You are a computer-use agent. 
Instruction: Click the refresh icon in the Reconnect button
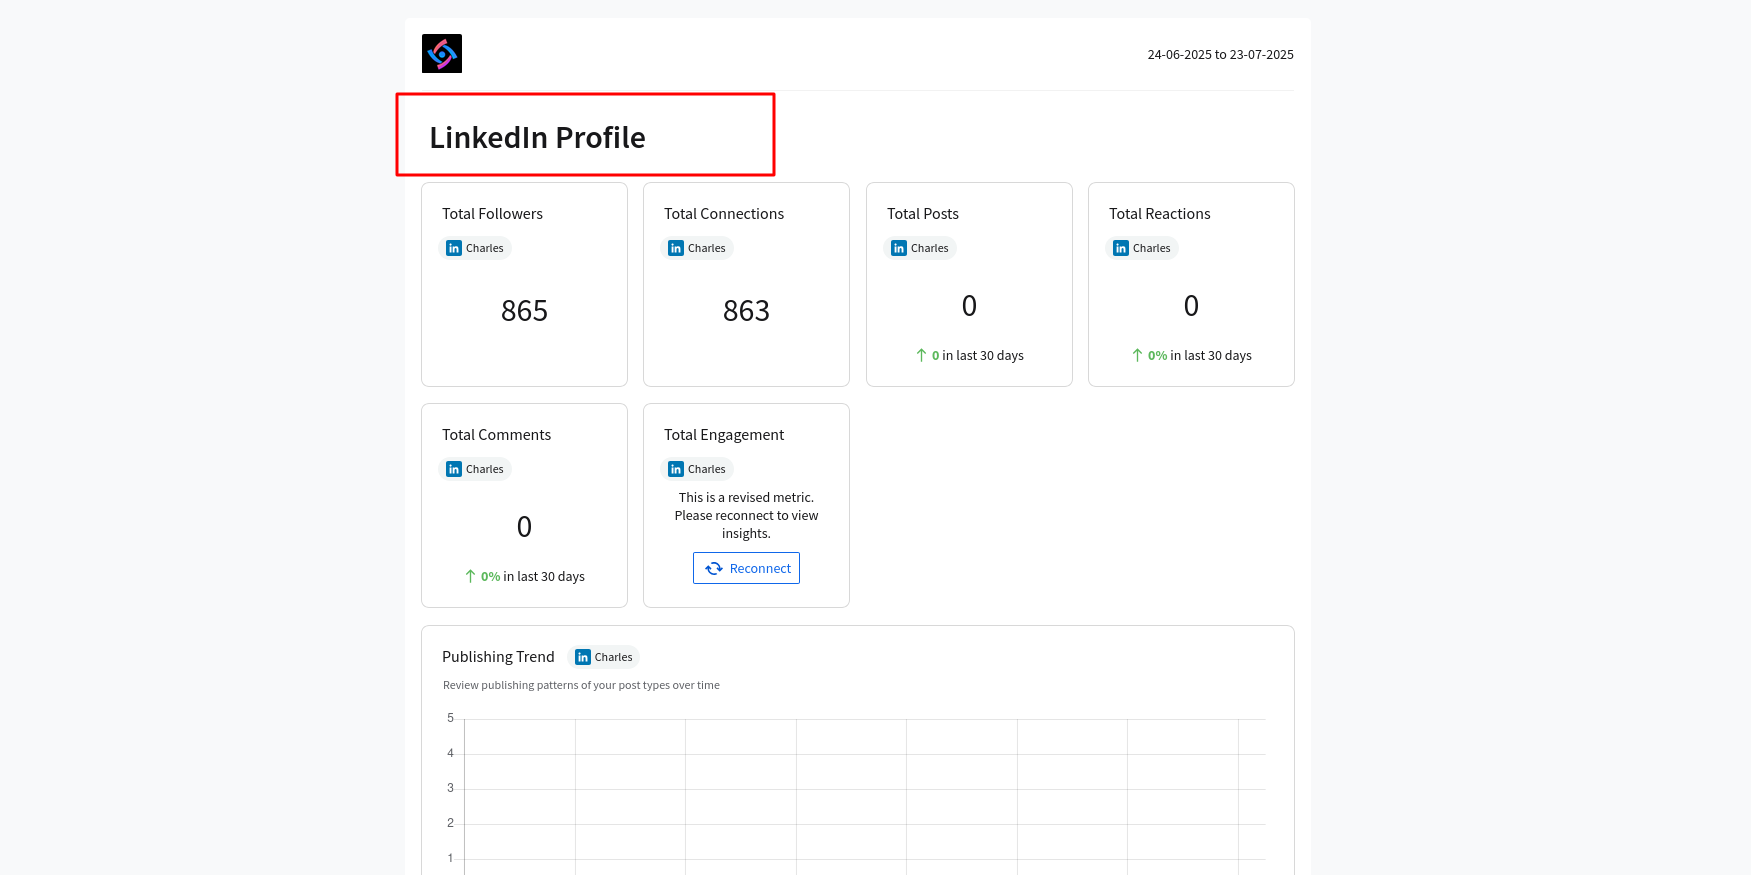click(x=714, y=568)
